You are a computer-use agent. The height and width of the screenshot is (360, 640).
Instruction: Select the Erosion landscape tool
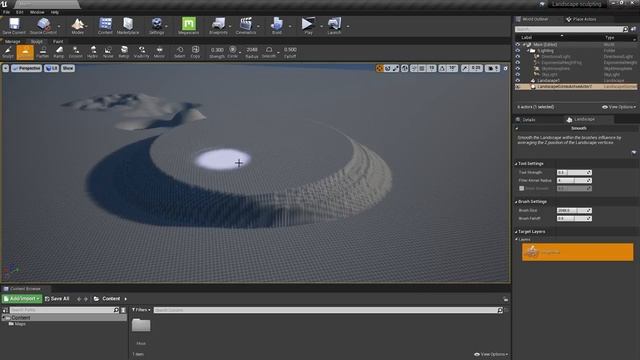coord(76,52)
